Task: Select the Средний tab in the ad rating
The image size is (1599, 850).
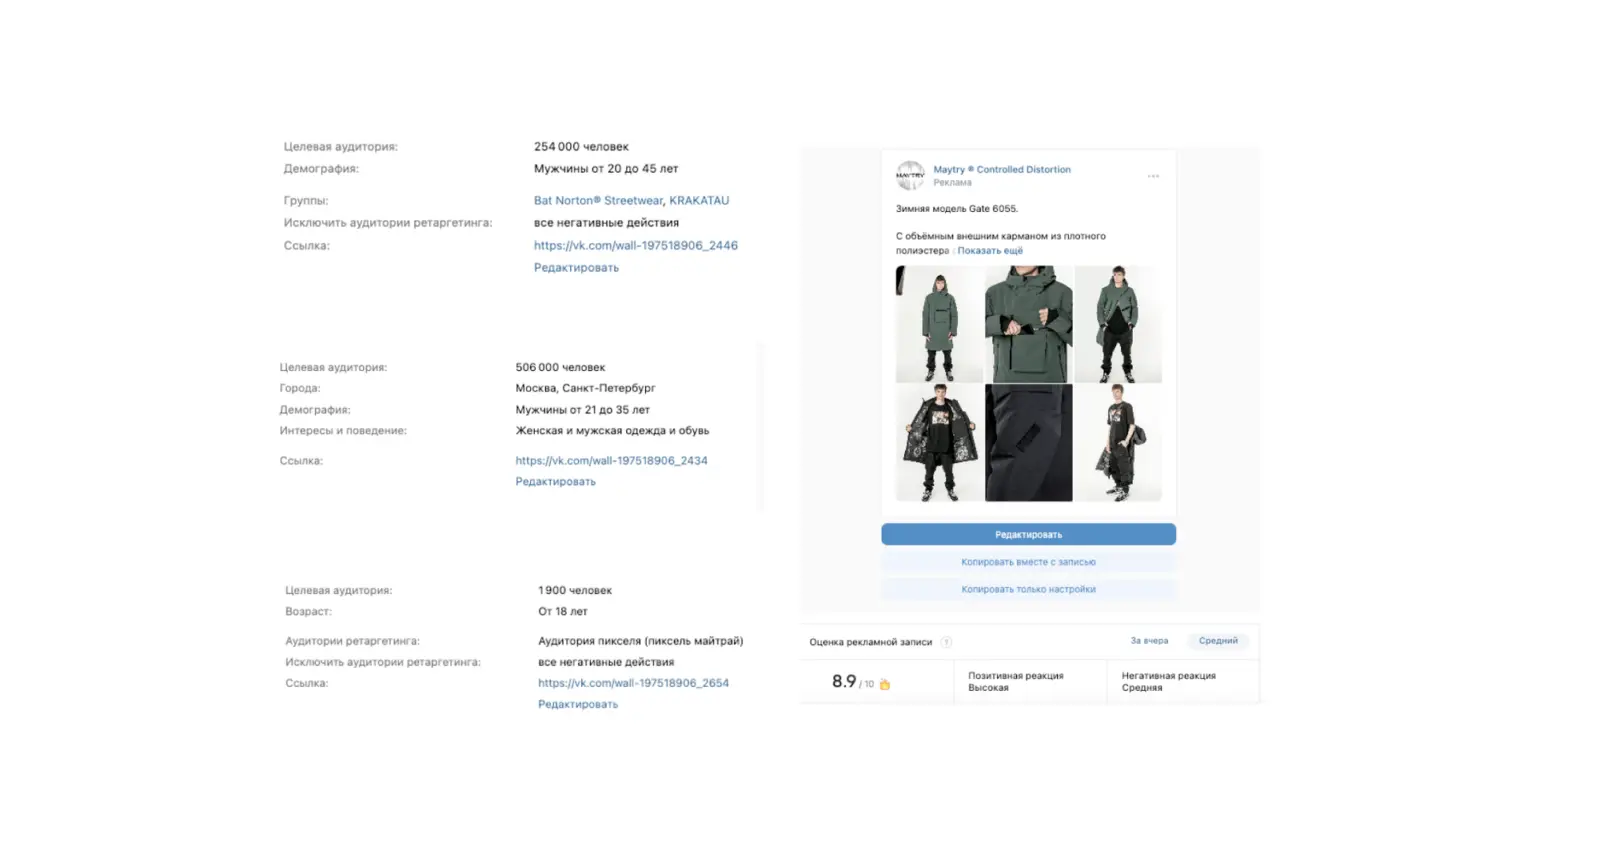Action: (x=1218, y=641)
